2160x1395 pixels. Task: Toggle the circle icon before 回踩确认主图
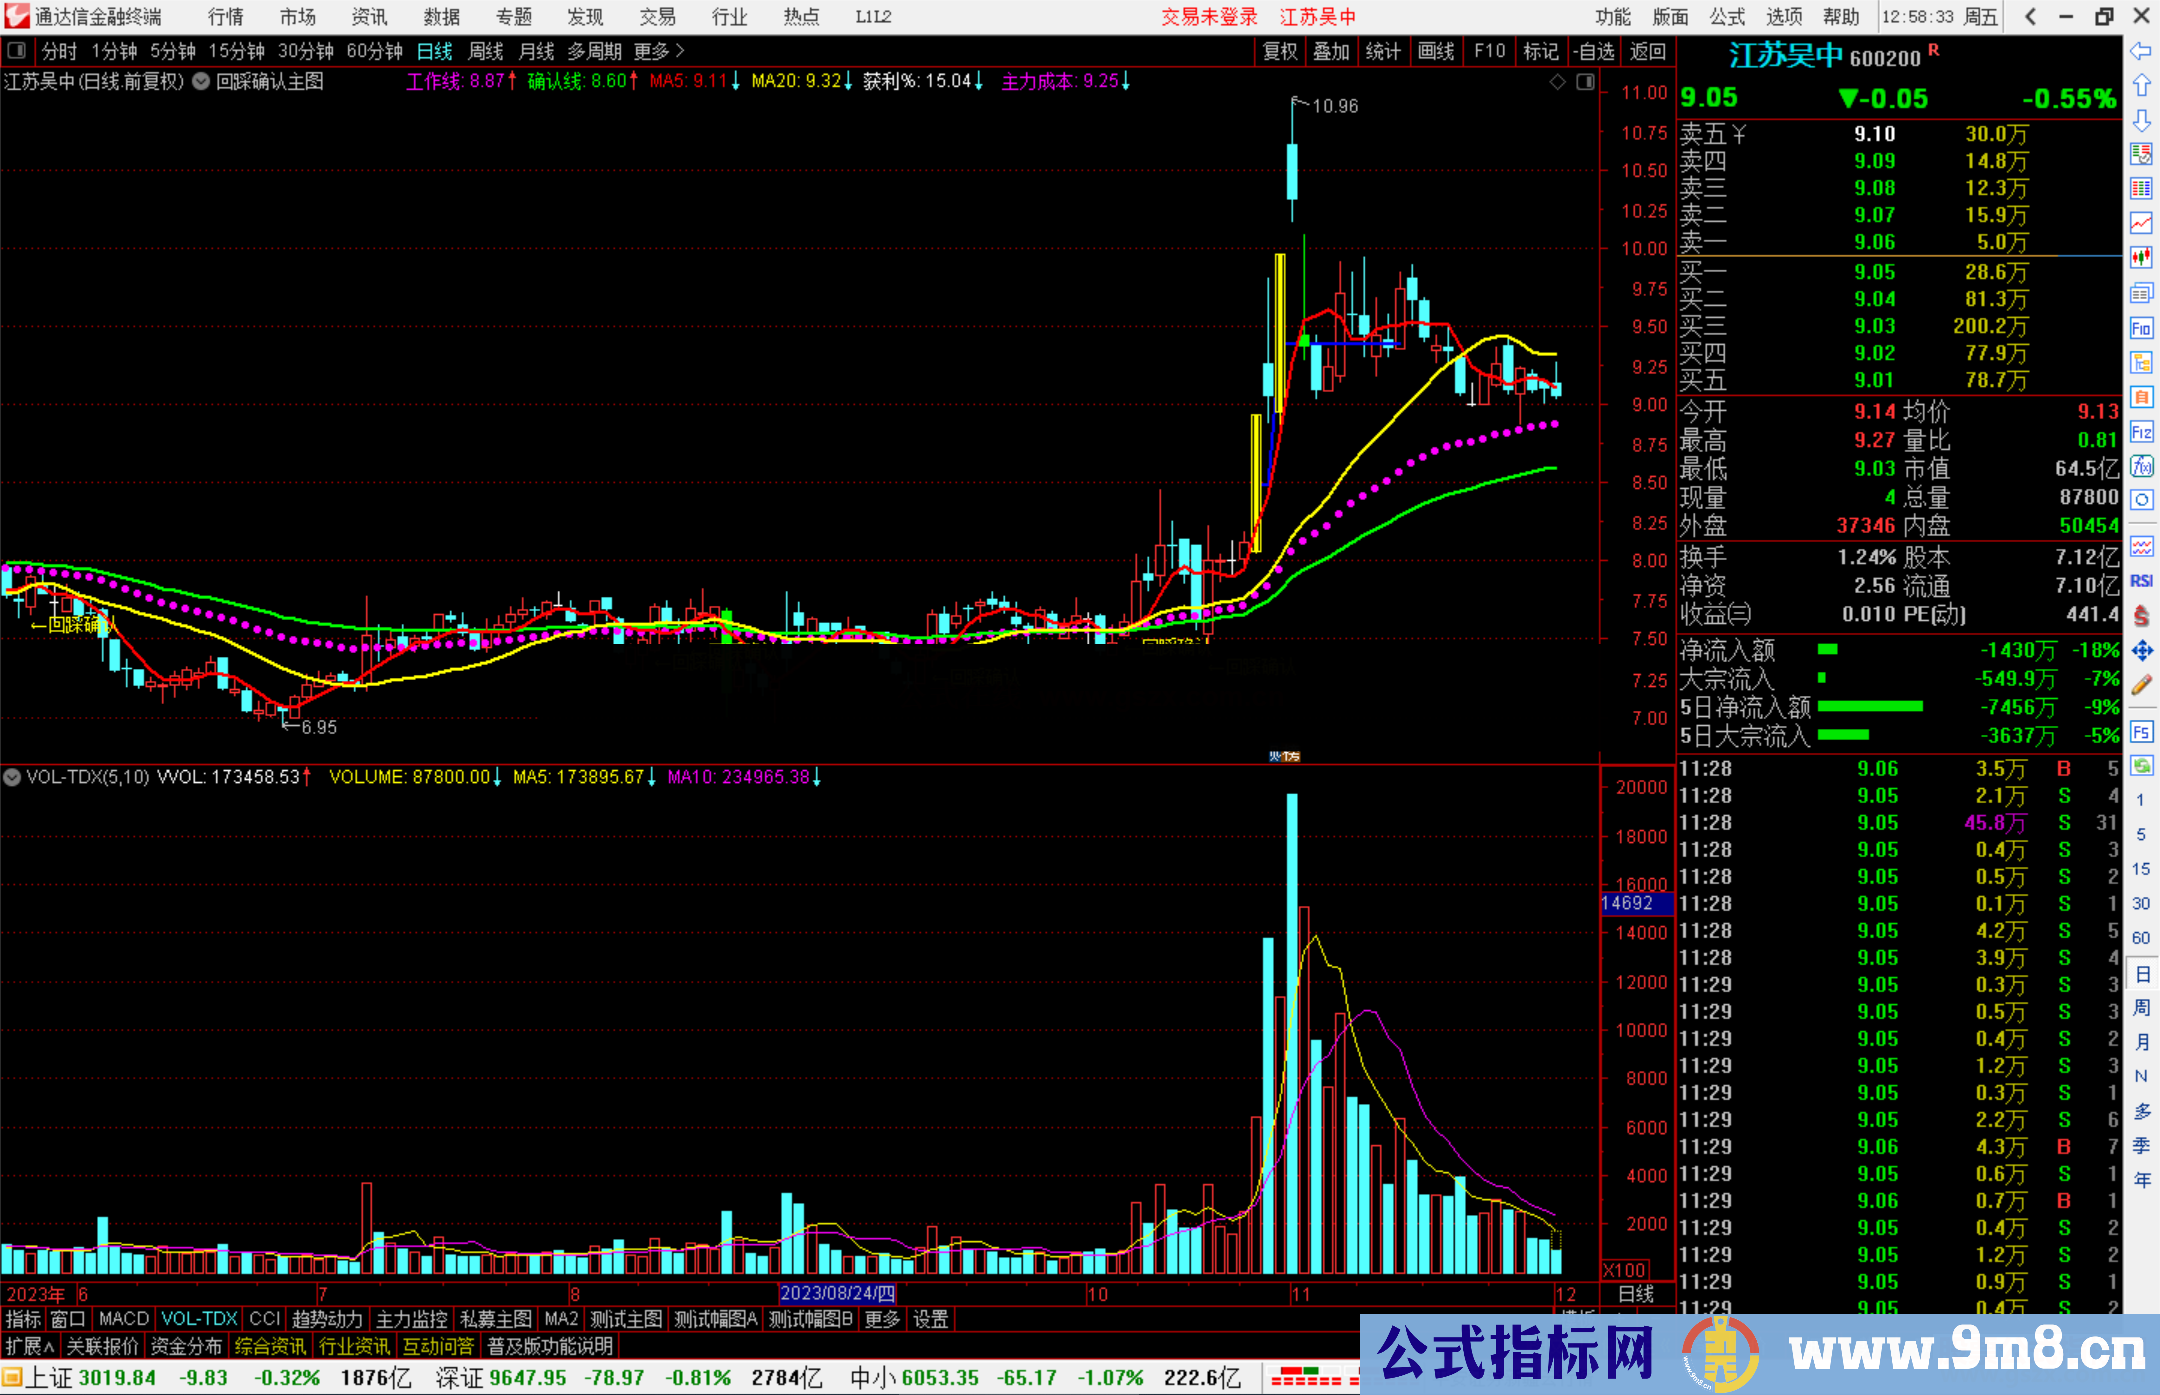pyautogui.click(x=201, y=81)
